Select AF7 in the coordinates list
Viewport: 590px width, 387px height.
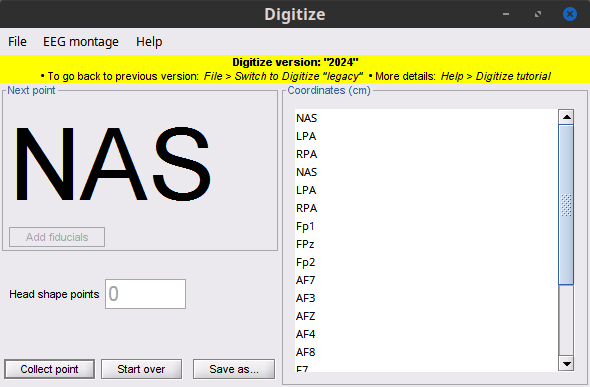pos(426,280)
